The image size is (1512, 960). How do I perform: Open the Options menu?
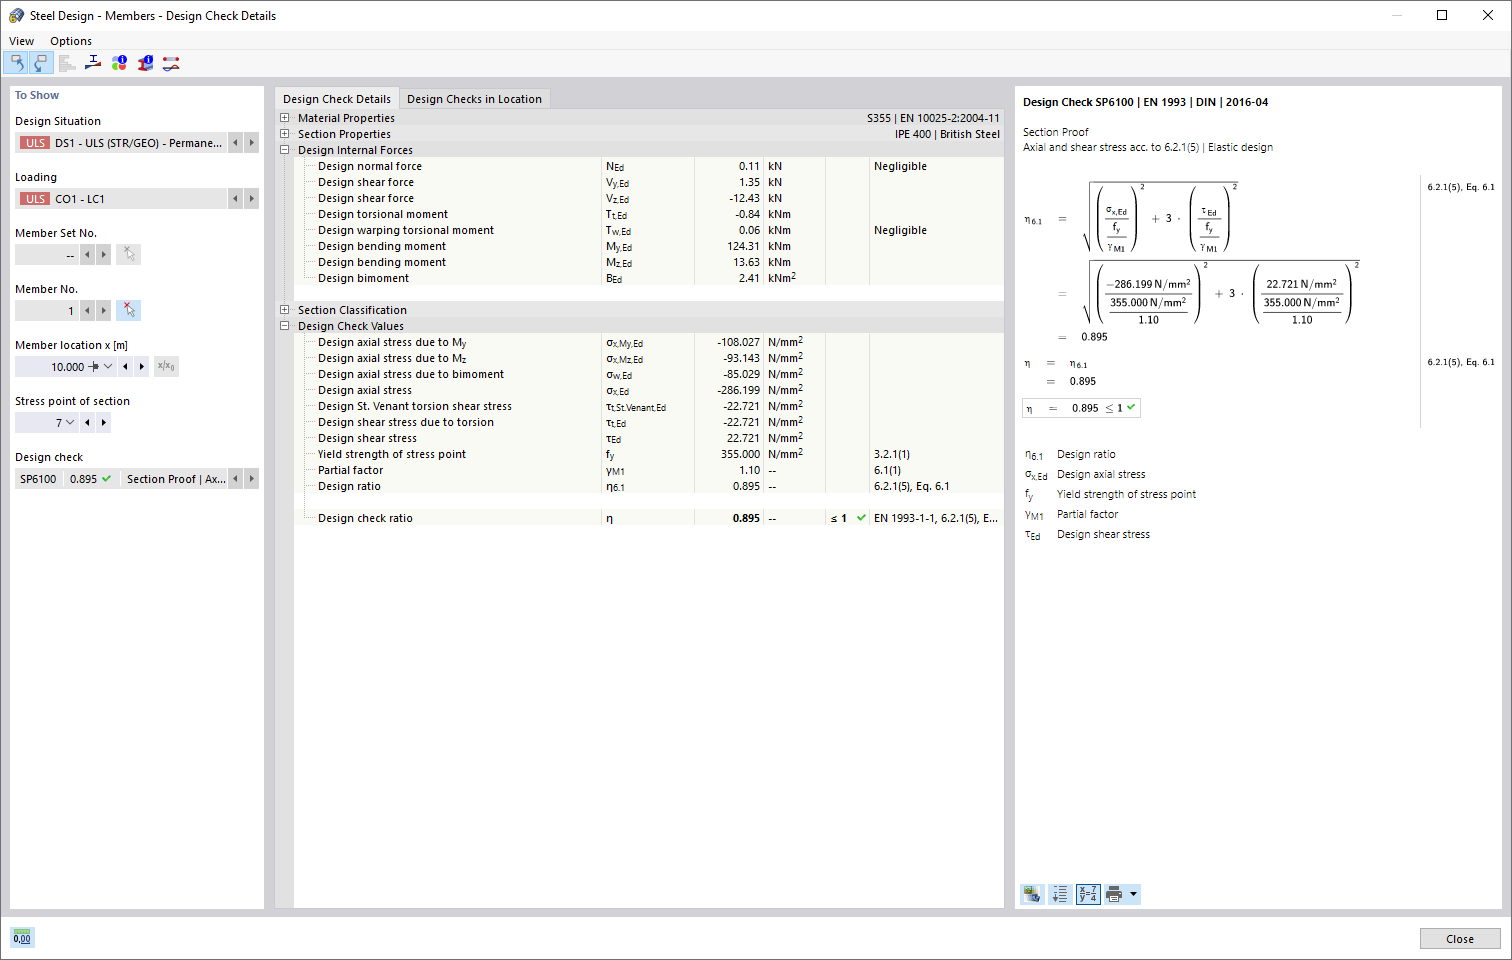[x=70, y=41]
